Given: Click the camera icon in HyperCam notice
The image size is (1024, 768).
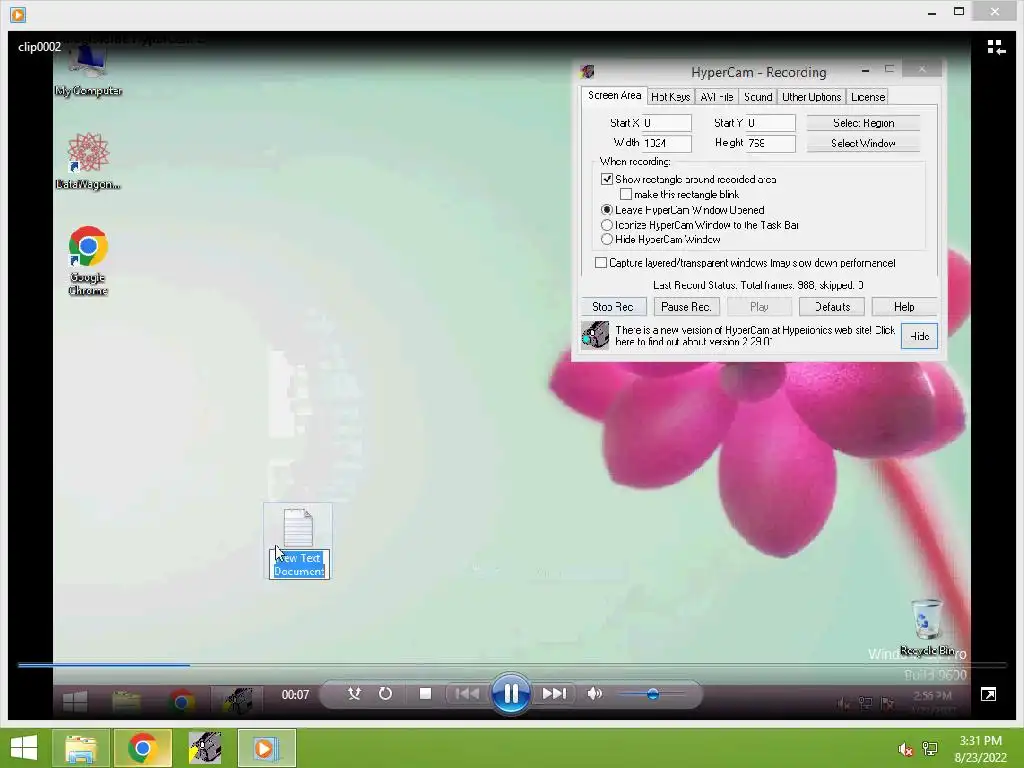Looking at the screenshot, I should point(595,335).
